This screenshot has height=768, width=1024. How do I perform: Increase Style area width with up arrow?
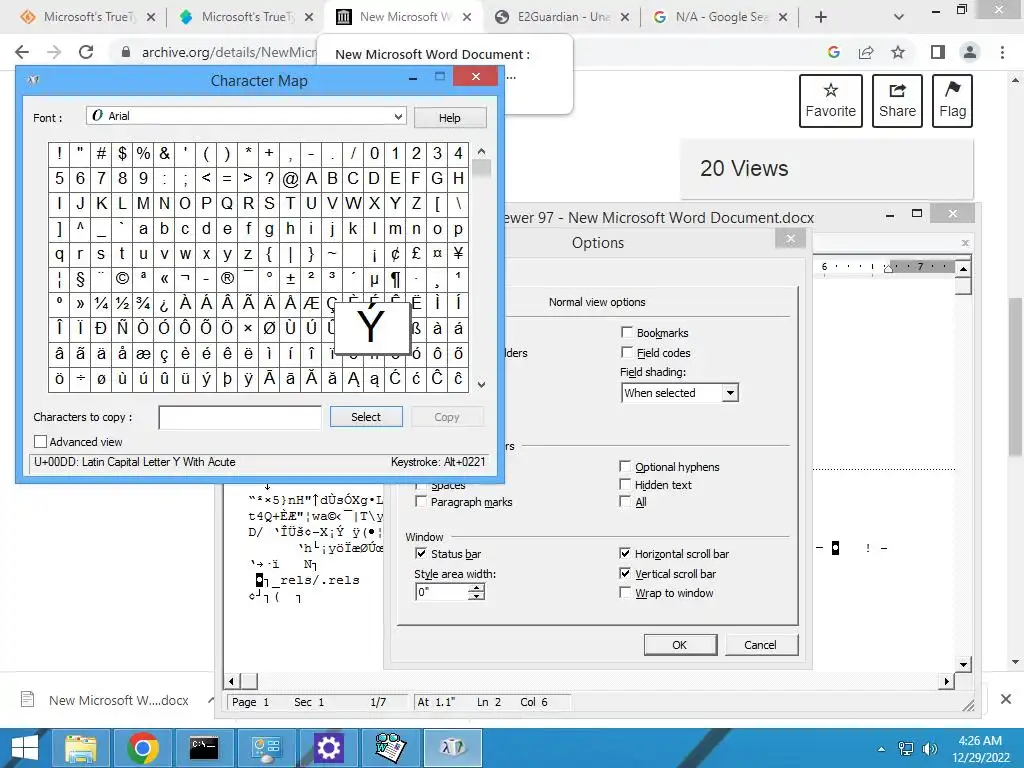(x=477, y=588)
